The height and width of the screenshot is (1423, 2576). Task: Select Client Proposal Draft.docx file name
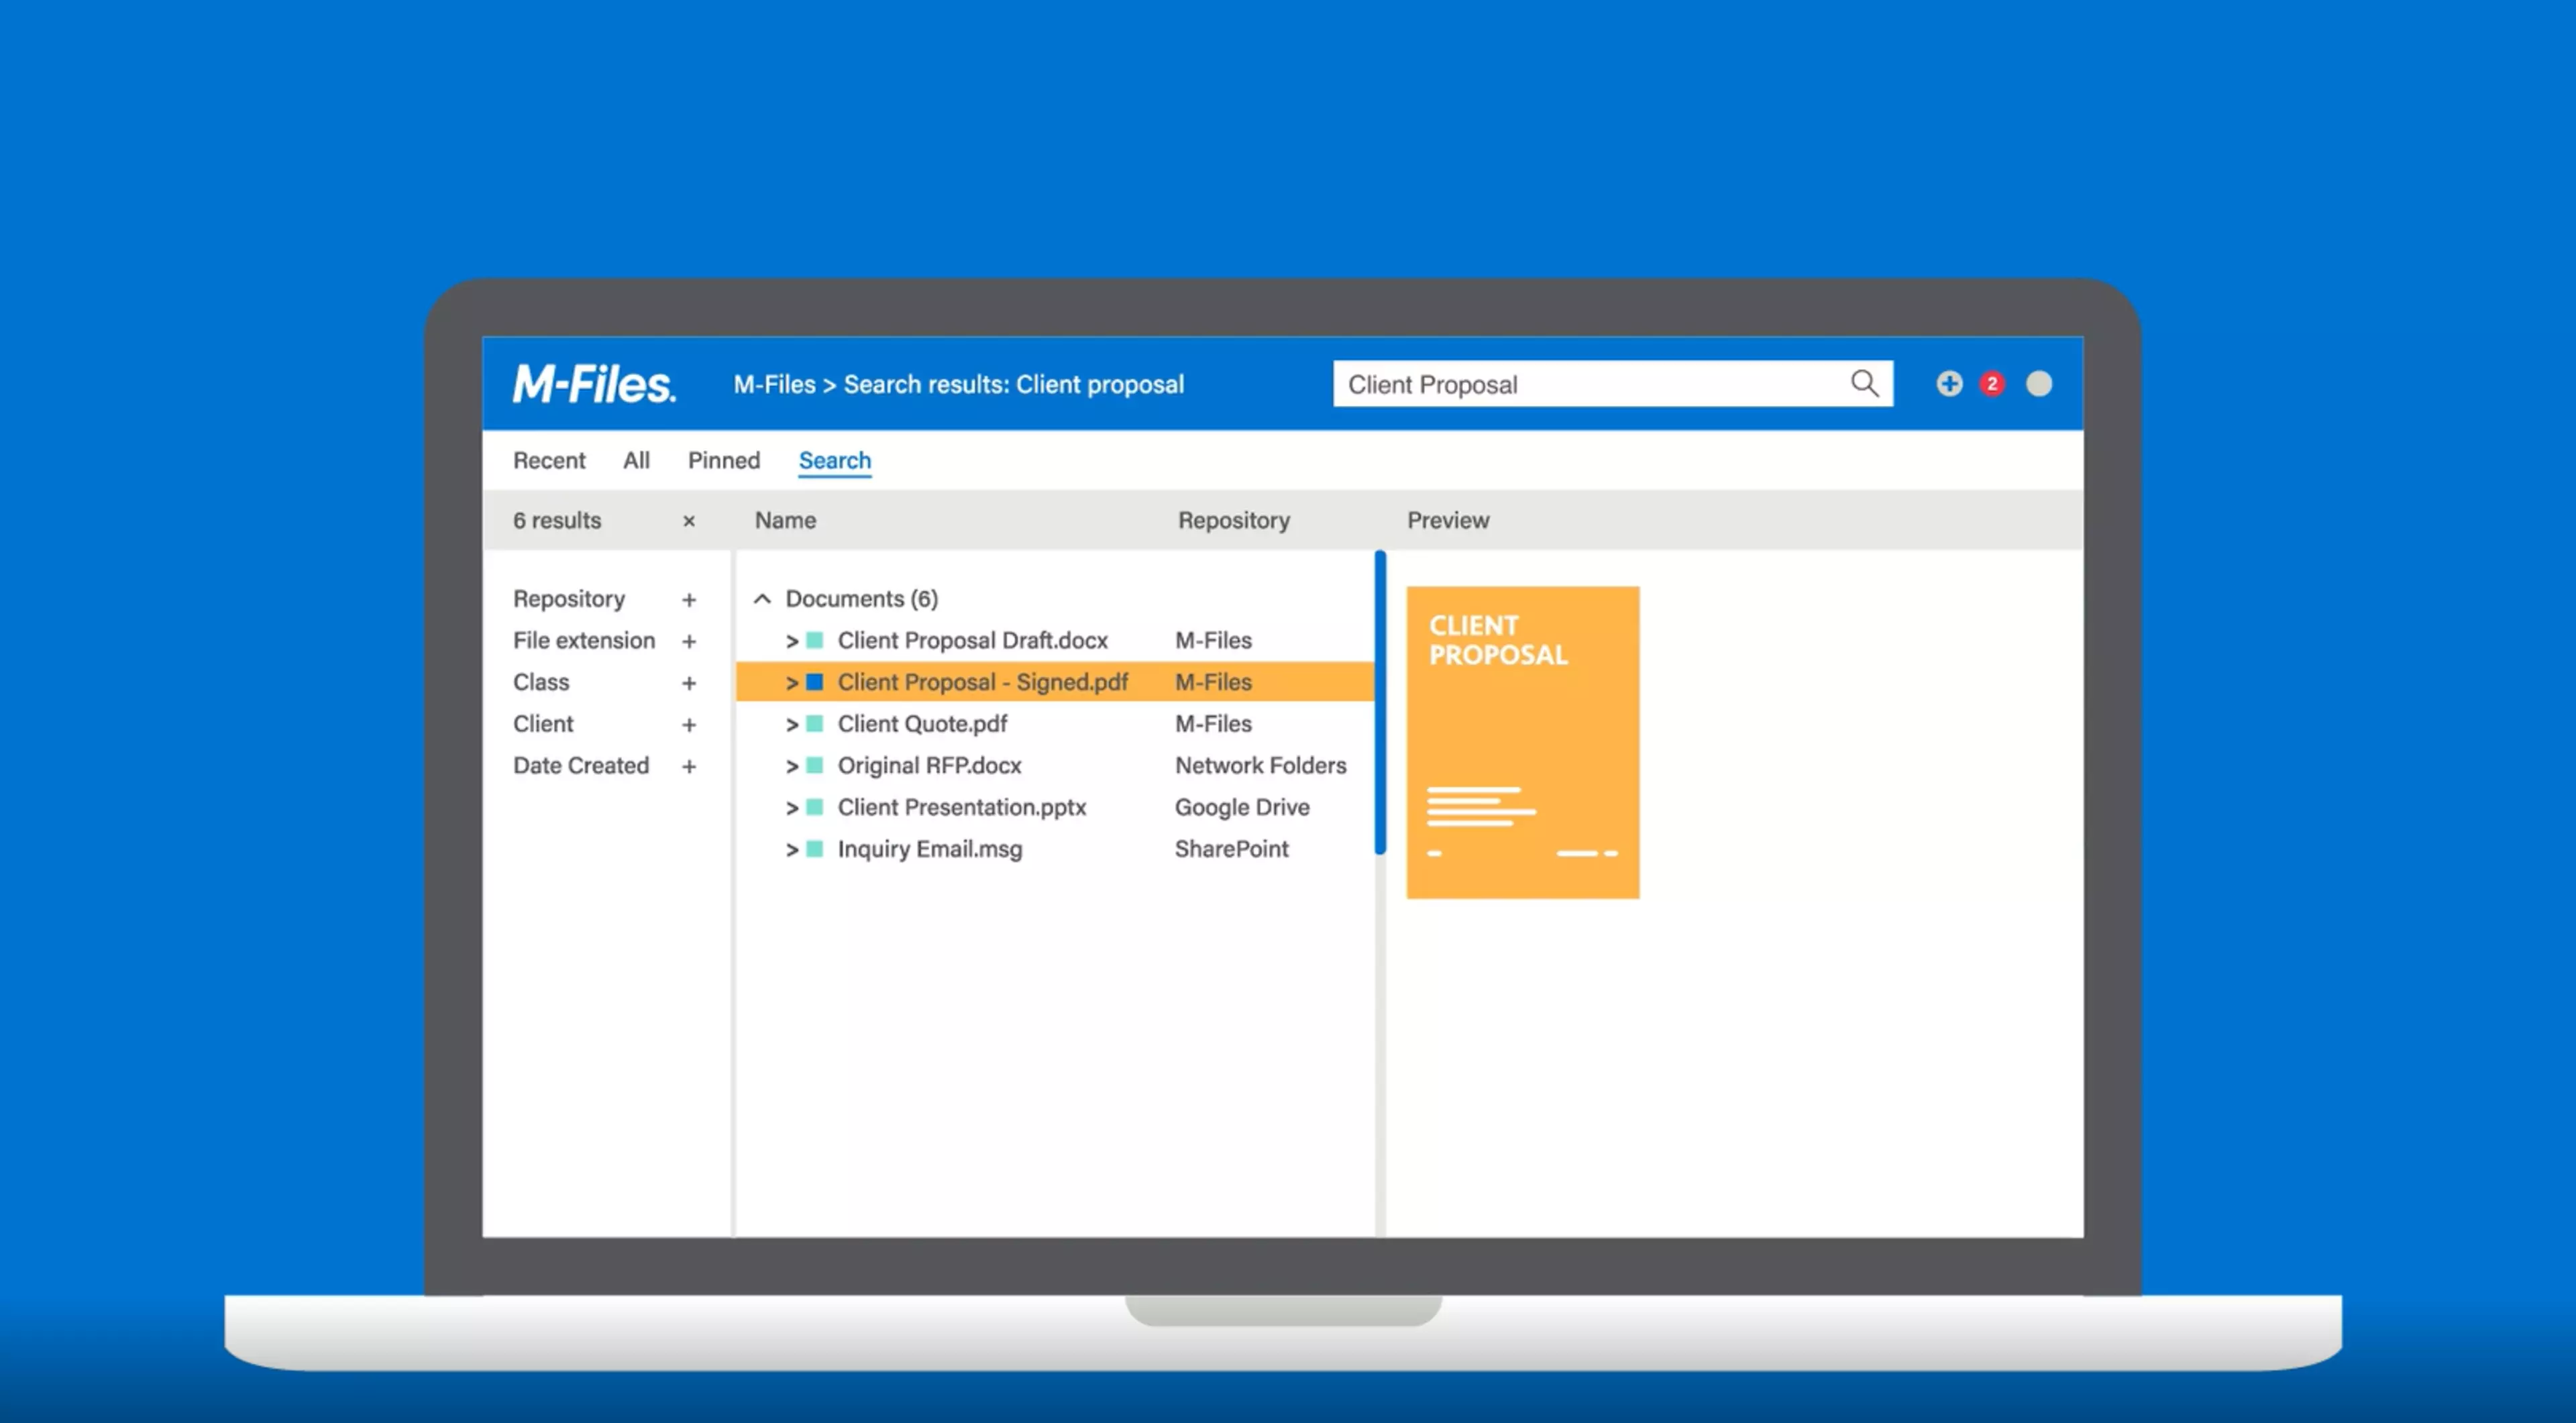coord(973,640)
